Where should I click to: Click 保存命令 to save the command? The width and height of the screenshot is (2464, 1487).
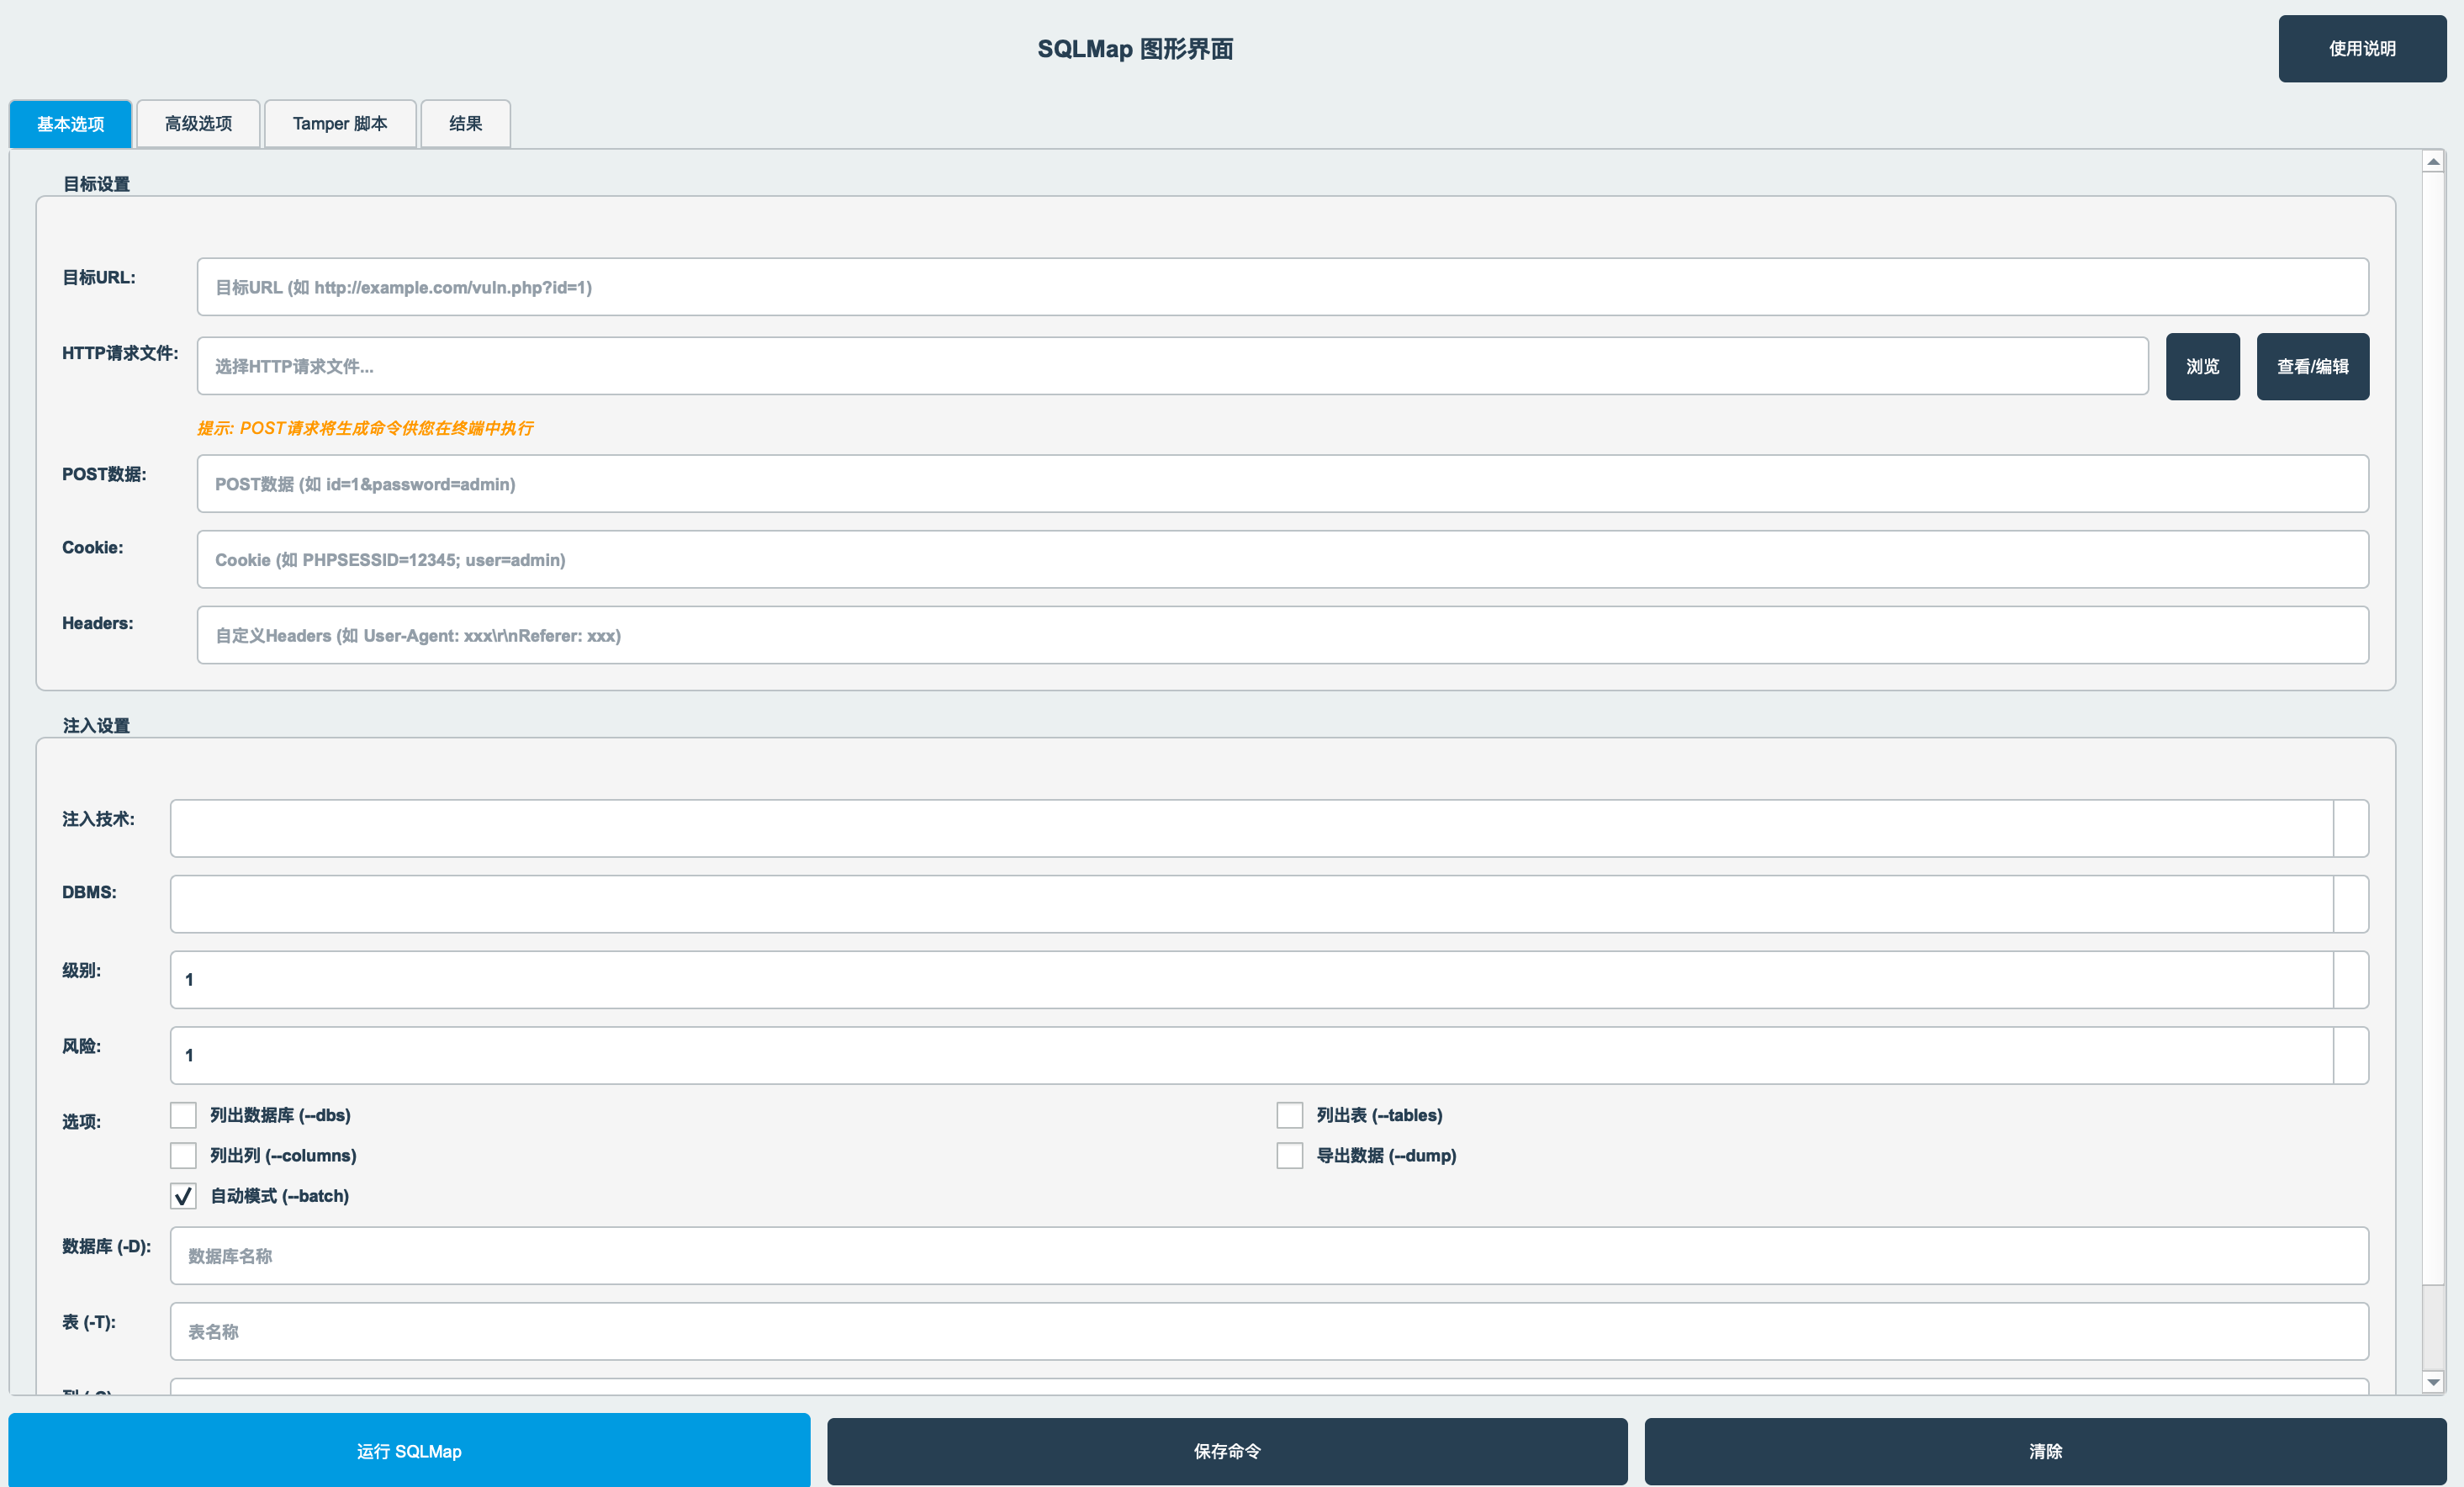tap(1227, 1450)
